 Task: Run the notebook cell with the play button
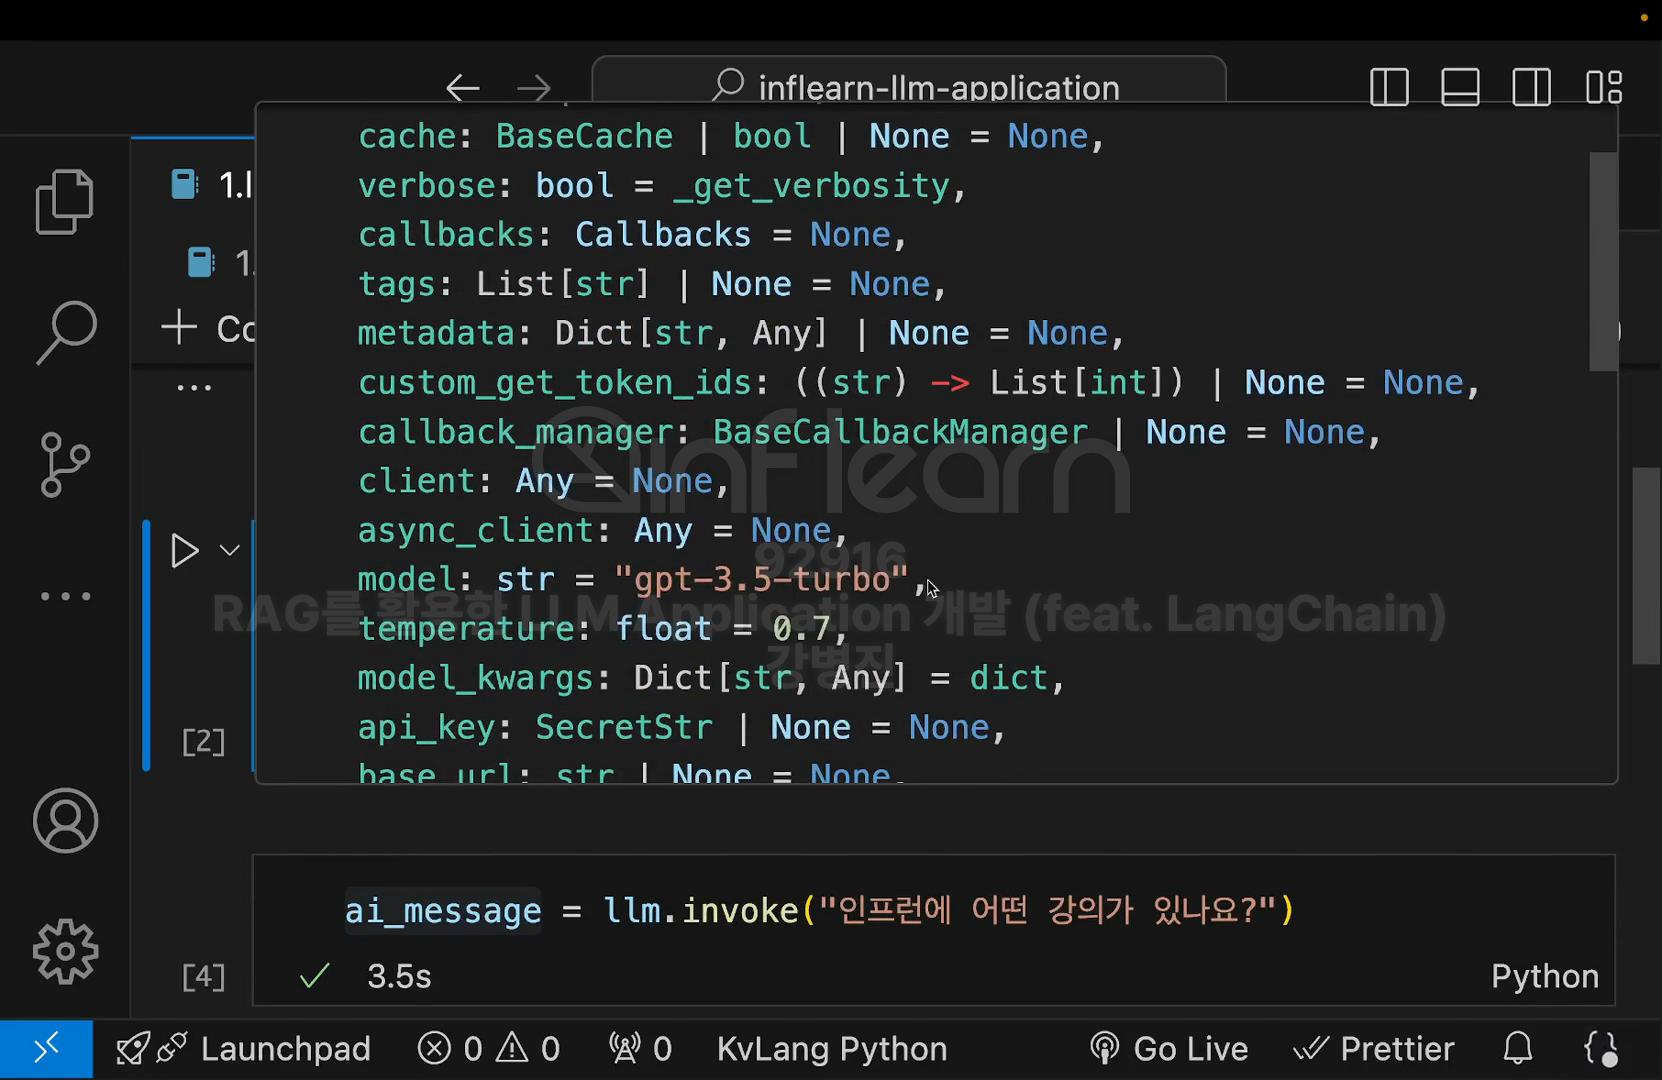click(x=185, y=551)
